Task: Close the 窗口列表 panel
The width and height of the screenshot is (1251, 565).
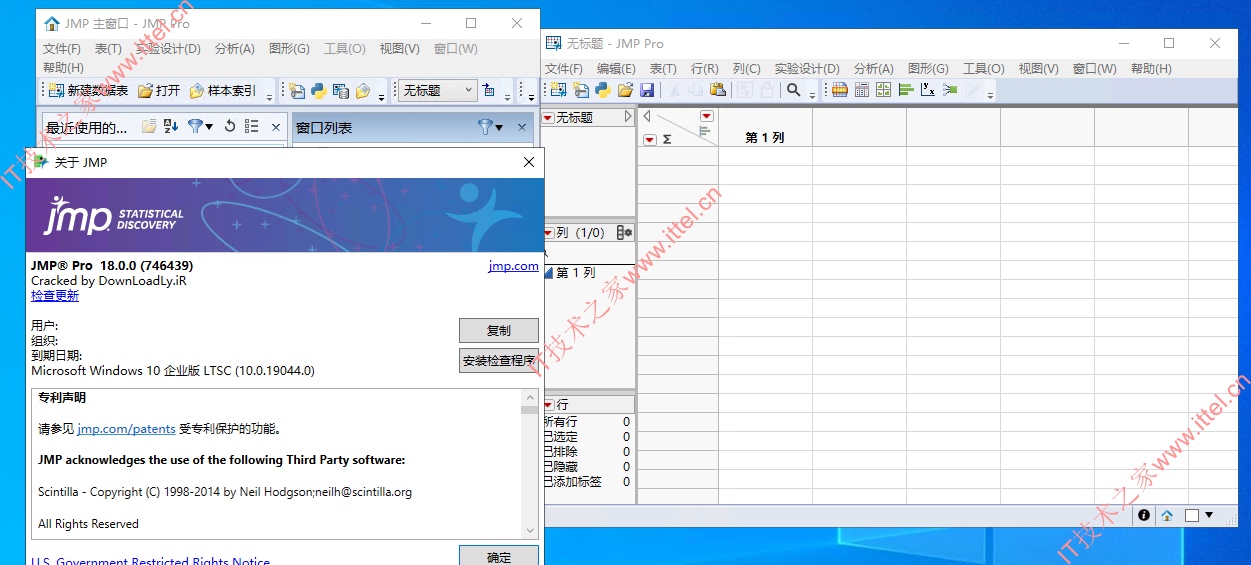Action: point(521,127)
